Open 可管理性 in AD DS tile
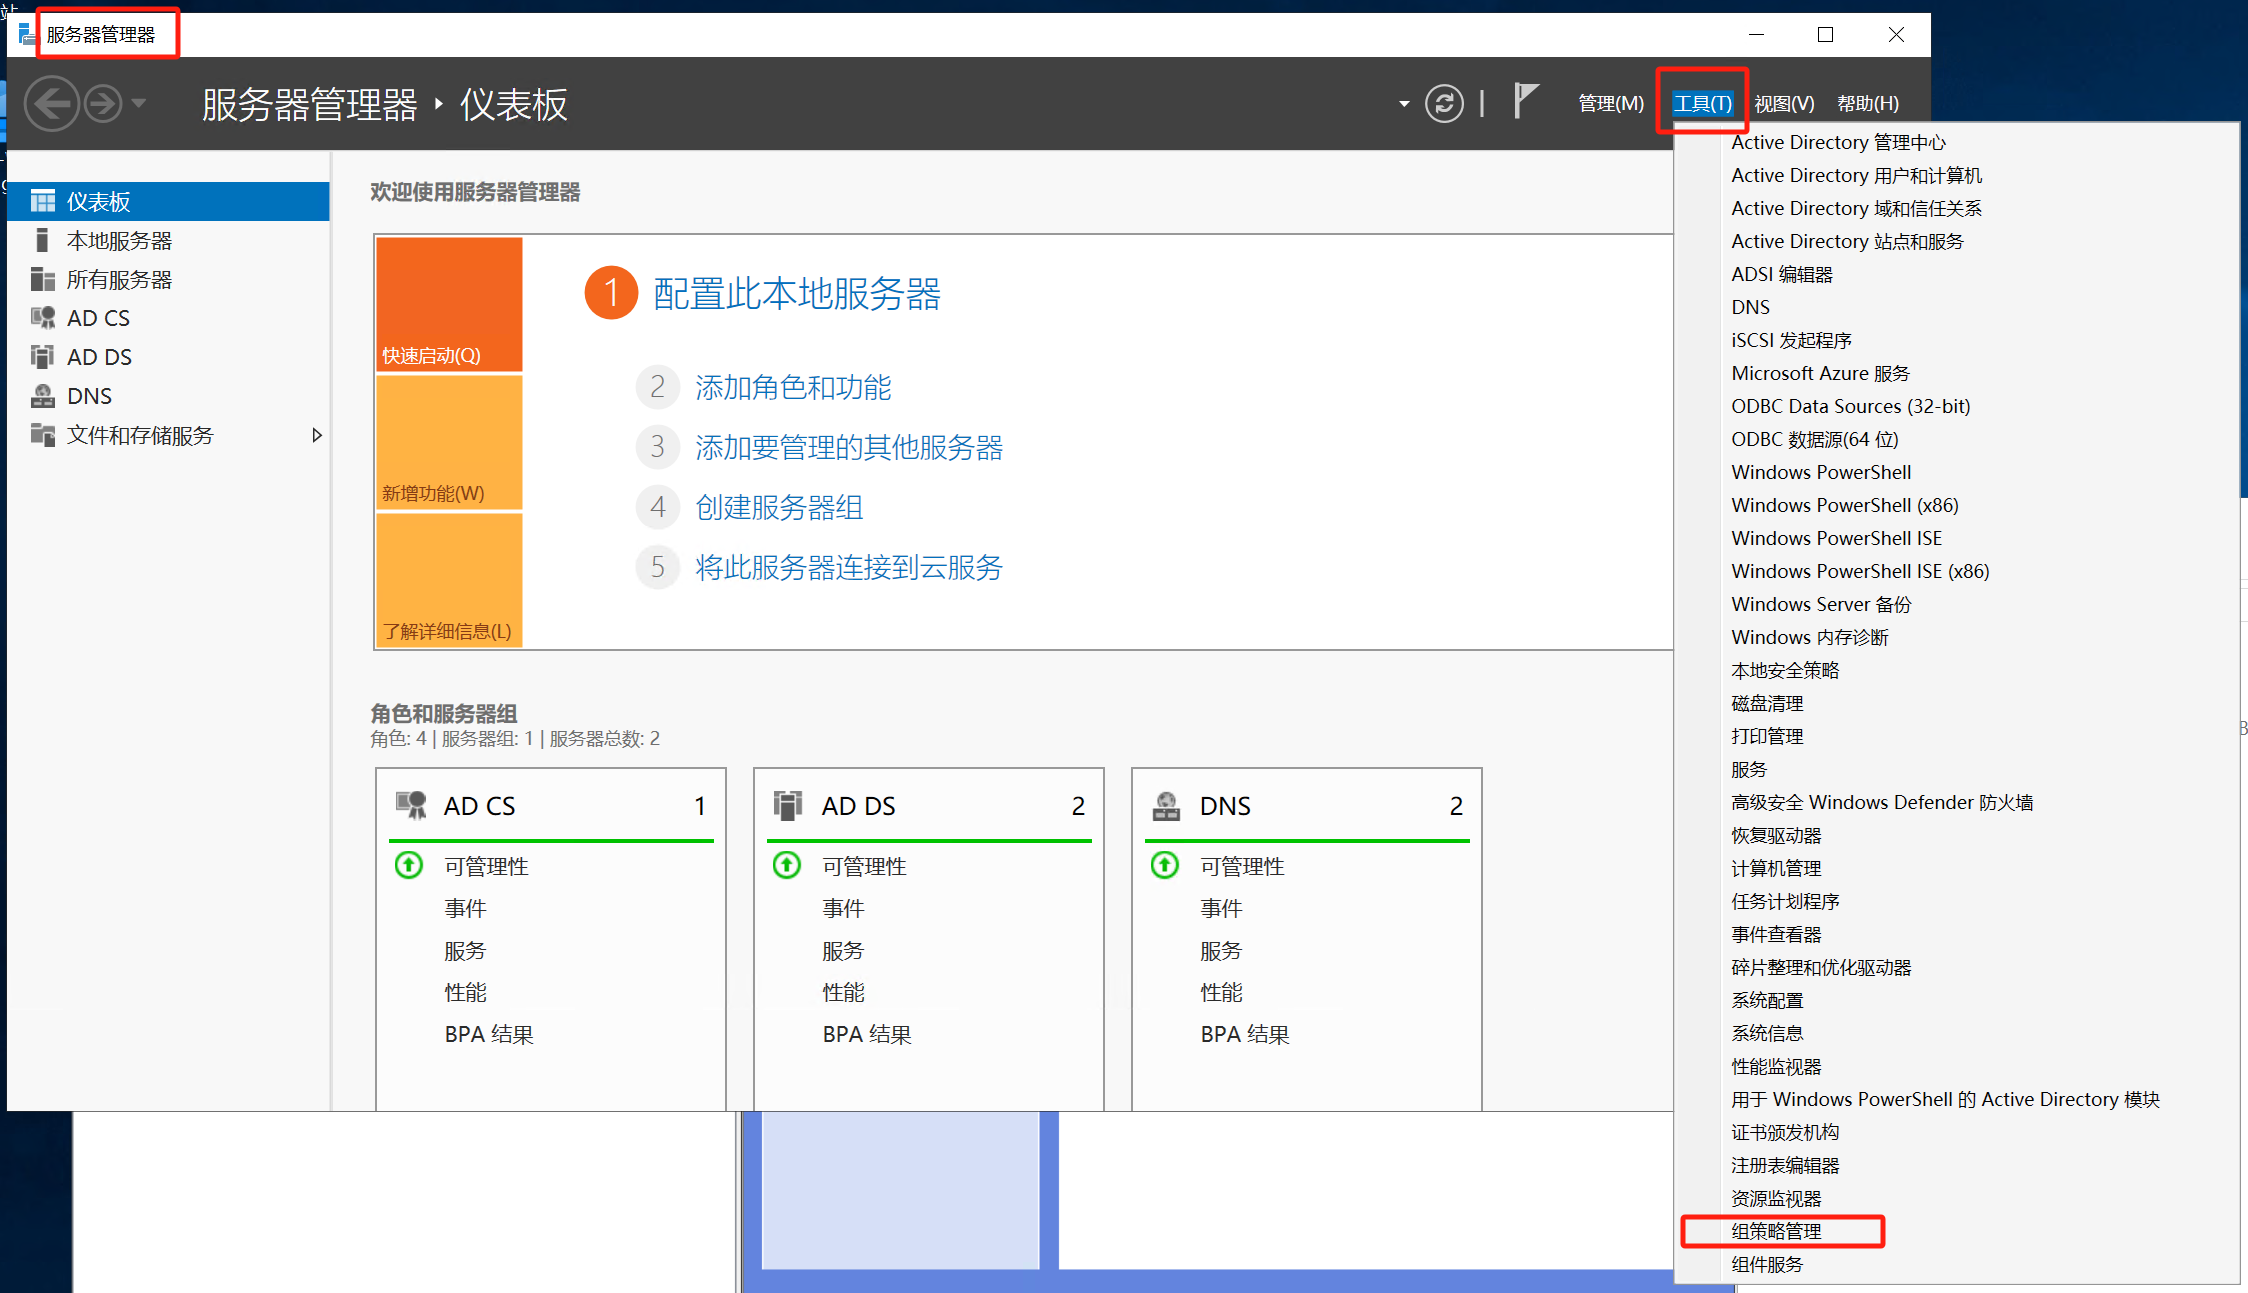 pyautogui.click(x=864, y=866)
